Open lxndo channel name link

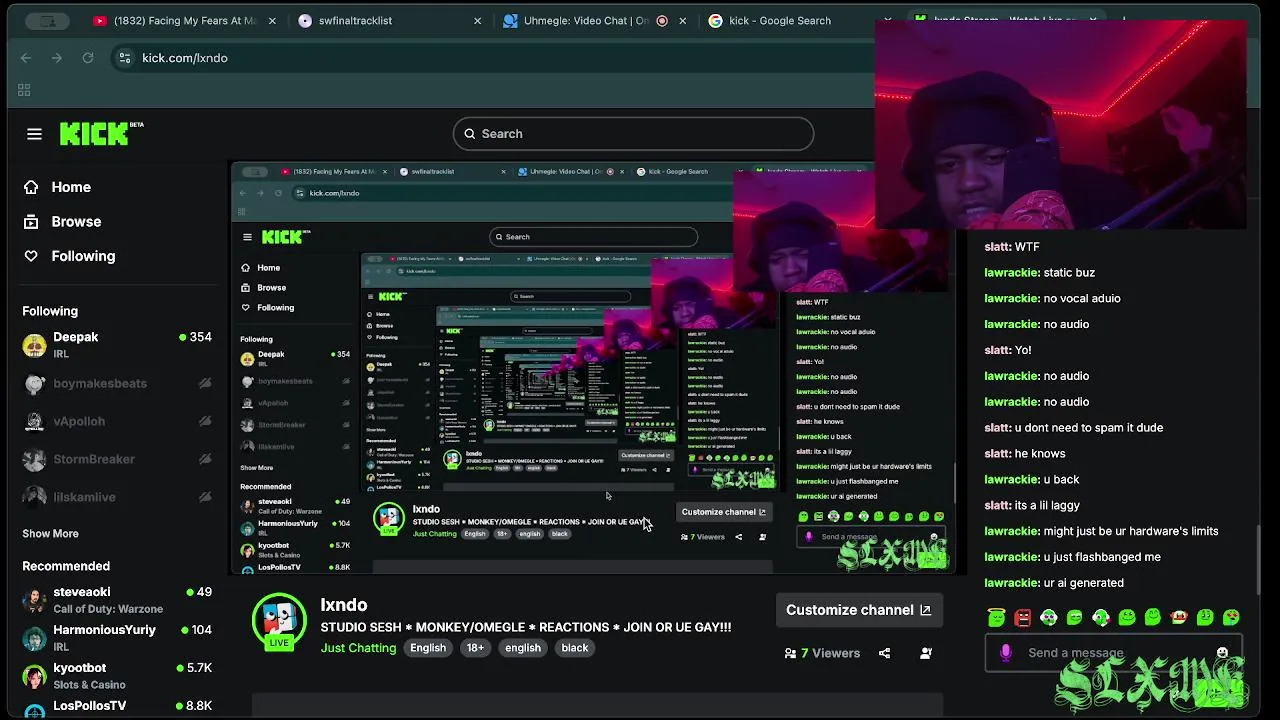pyautogui.click(x=344, y=605)
